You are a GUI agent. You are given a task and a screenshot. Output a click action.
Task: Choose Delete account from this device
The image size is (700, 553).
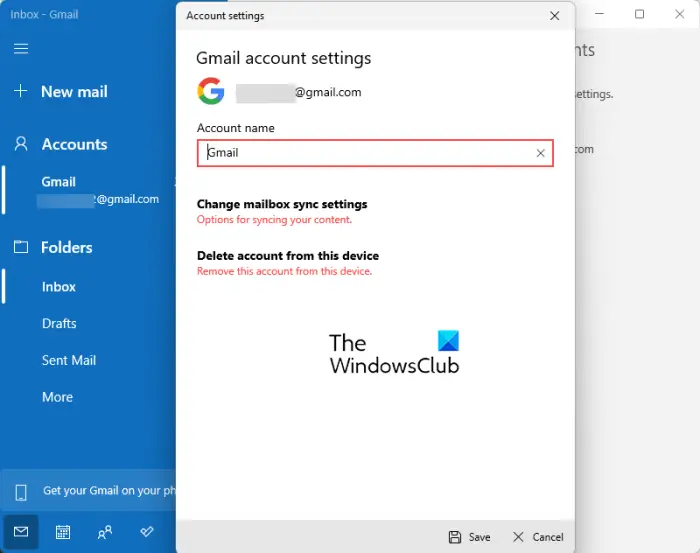[x=288, y=256]
